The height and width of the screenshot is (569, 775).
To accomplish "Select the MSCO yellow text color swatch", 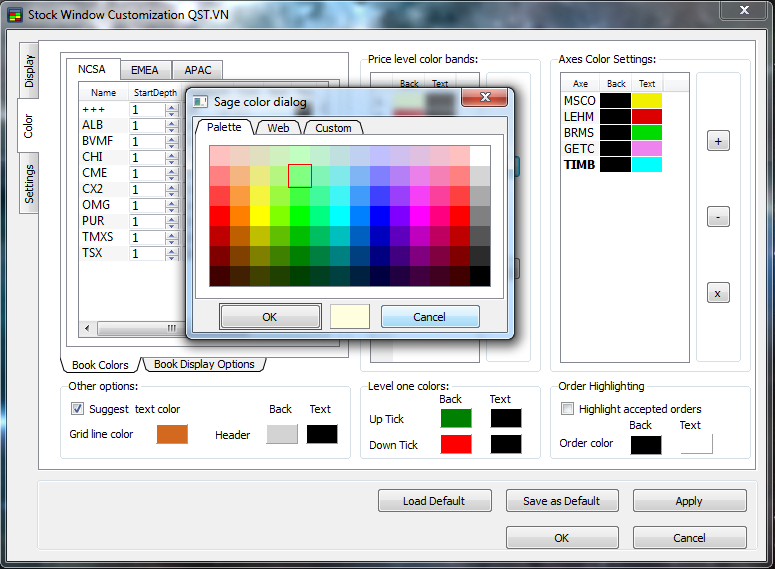I will point(646,101).
